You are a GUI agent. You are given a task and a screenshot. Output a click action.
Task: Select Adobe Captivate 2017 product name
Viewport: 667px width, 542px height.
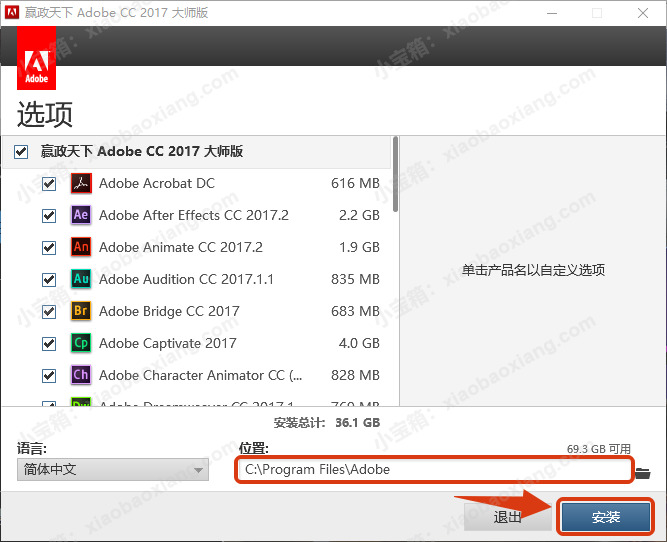click(x=168, y=344)
